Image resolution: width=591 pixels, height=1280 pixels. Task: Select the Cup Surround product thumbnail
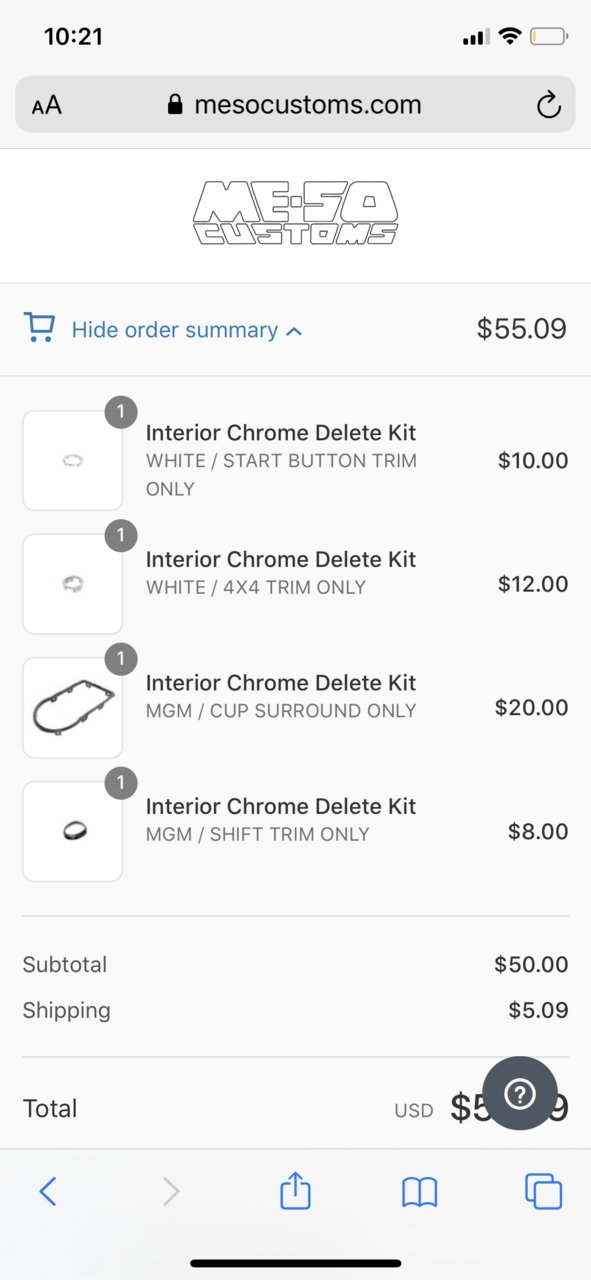click(x=73, y=708)
